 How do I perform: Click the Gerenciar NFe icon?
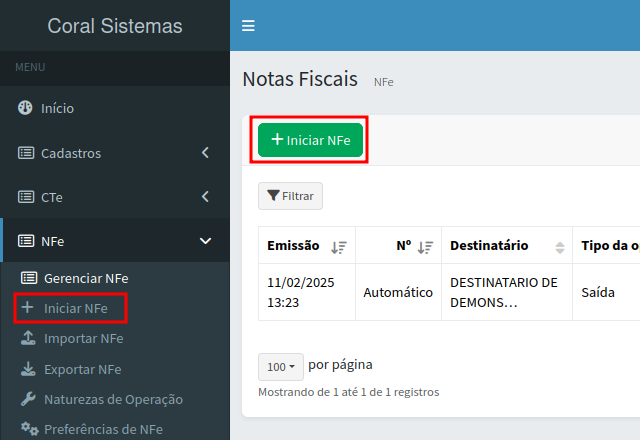[29, 277]
